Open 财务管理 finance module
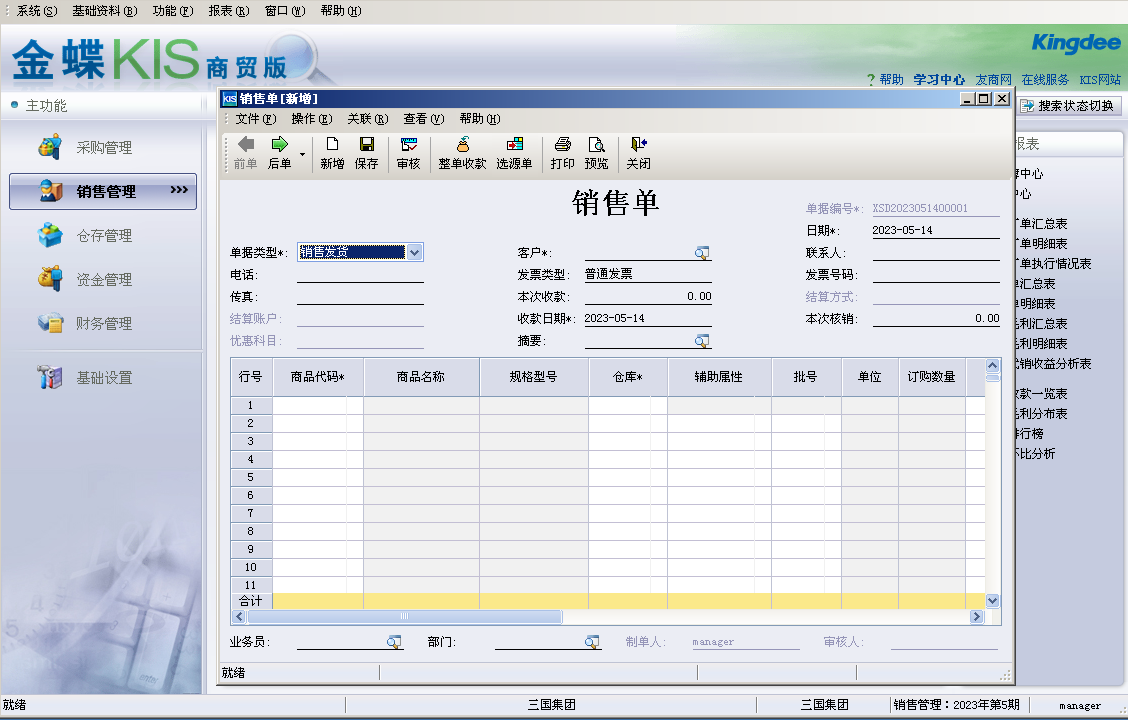 point(103,323)
